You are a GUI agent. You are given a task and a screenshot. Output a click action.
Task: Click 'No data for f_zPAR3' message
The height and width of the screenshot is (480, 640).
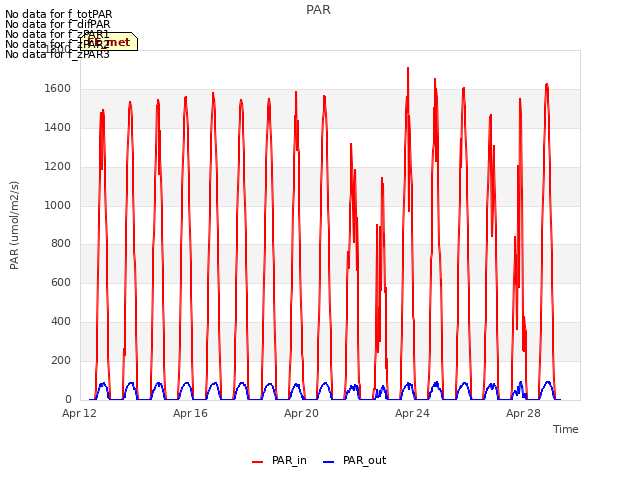point(58,54)
